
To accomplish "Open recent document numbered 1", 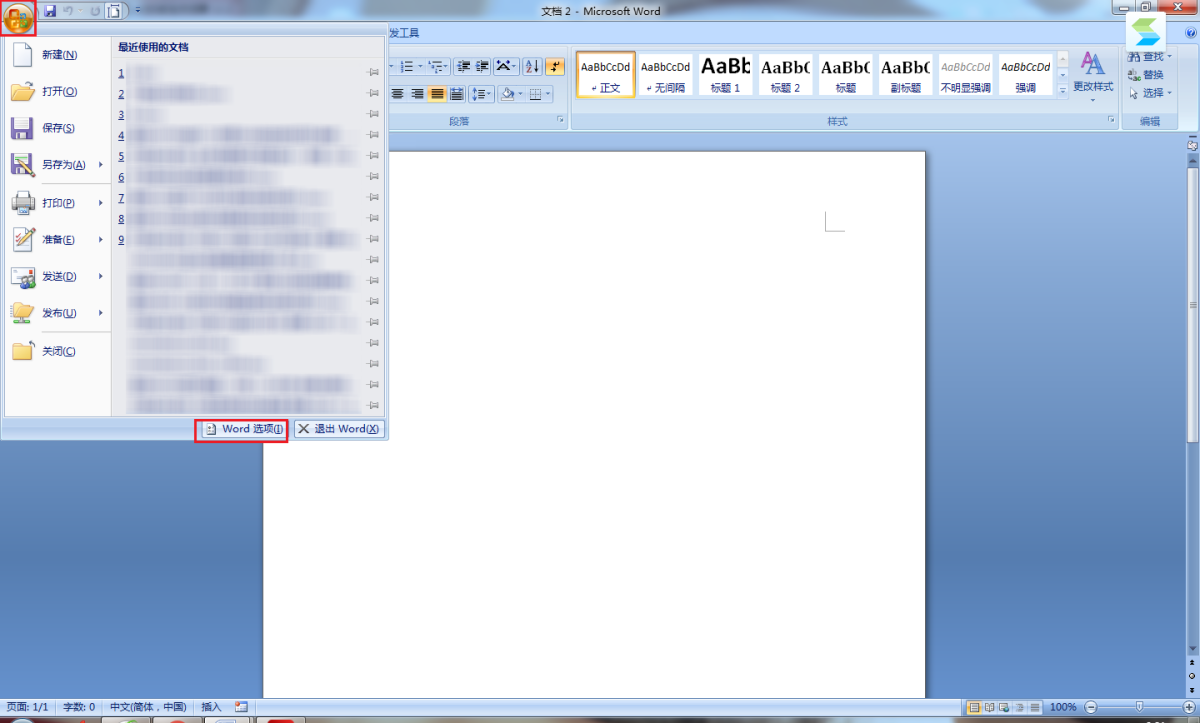I will tap(248, 73).
